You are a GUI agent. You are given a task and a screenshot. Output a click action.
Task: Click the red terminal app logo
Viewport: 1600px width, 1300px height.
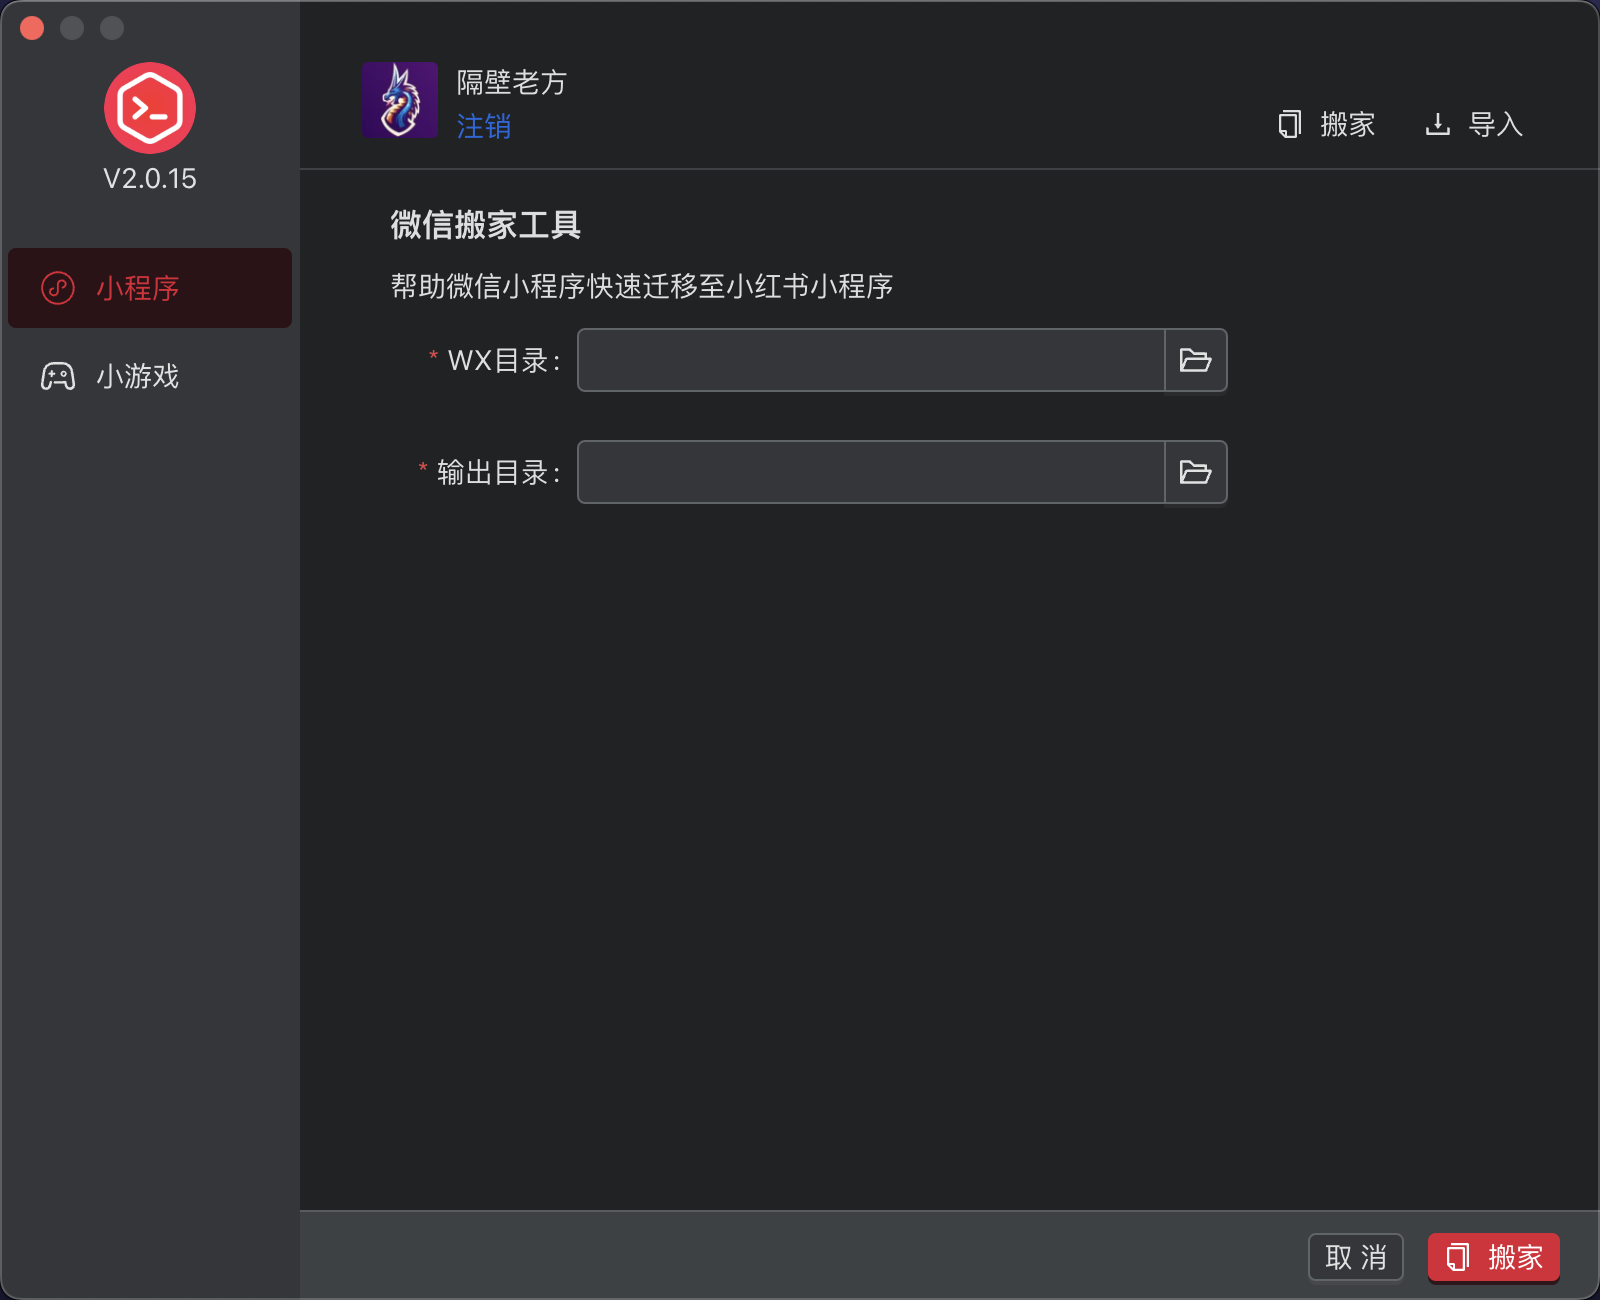tap(150, 108)
